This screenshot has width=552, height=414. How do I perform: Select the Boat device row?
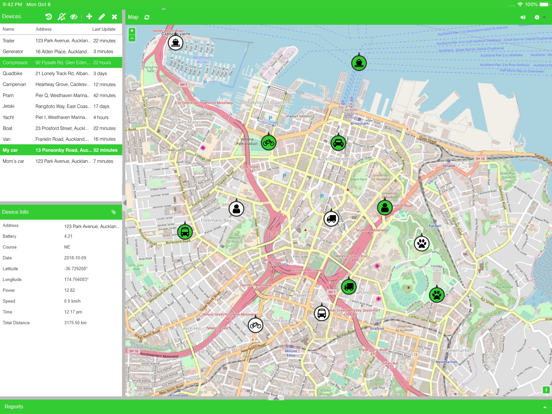tap(61, 128)
